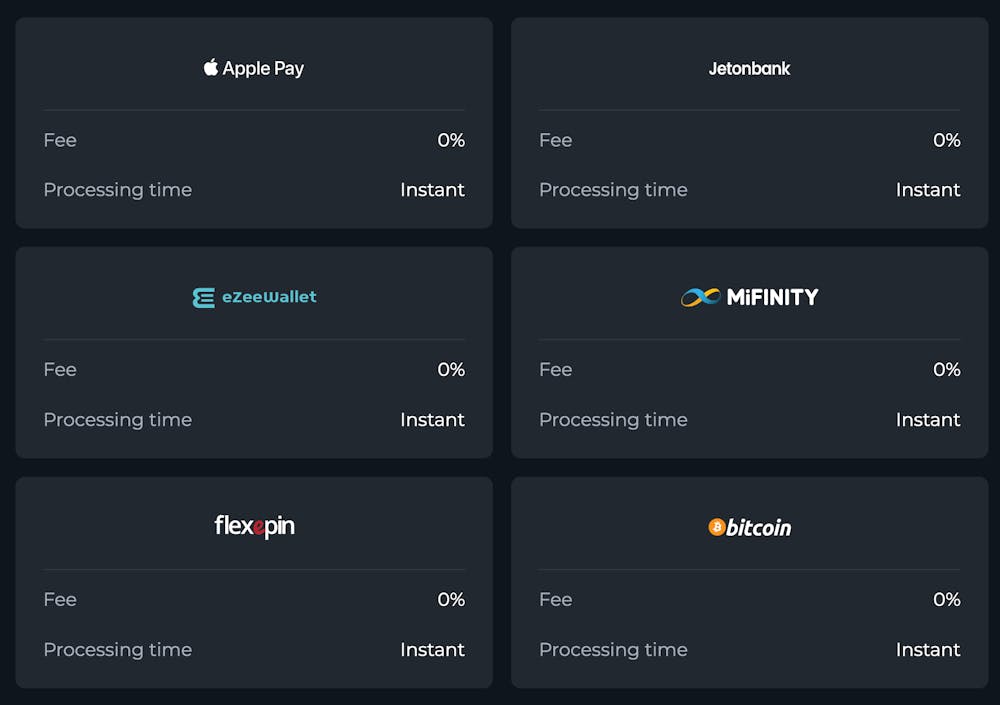1000x705 pixels.
Task: Click Jetonbank processing time Instant
Action: click(x=928, y=190)
